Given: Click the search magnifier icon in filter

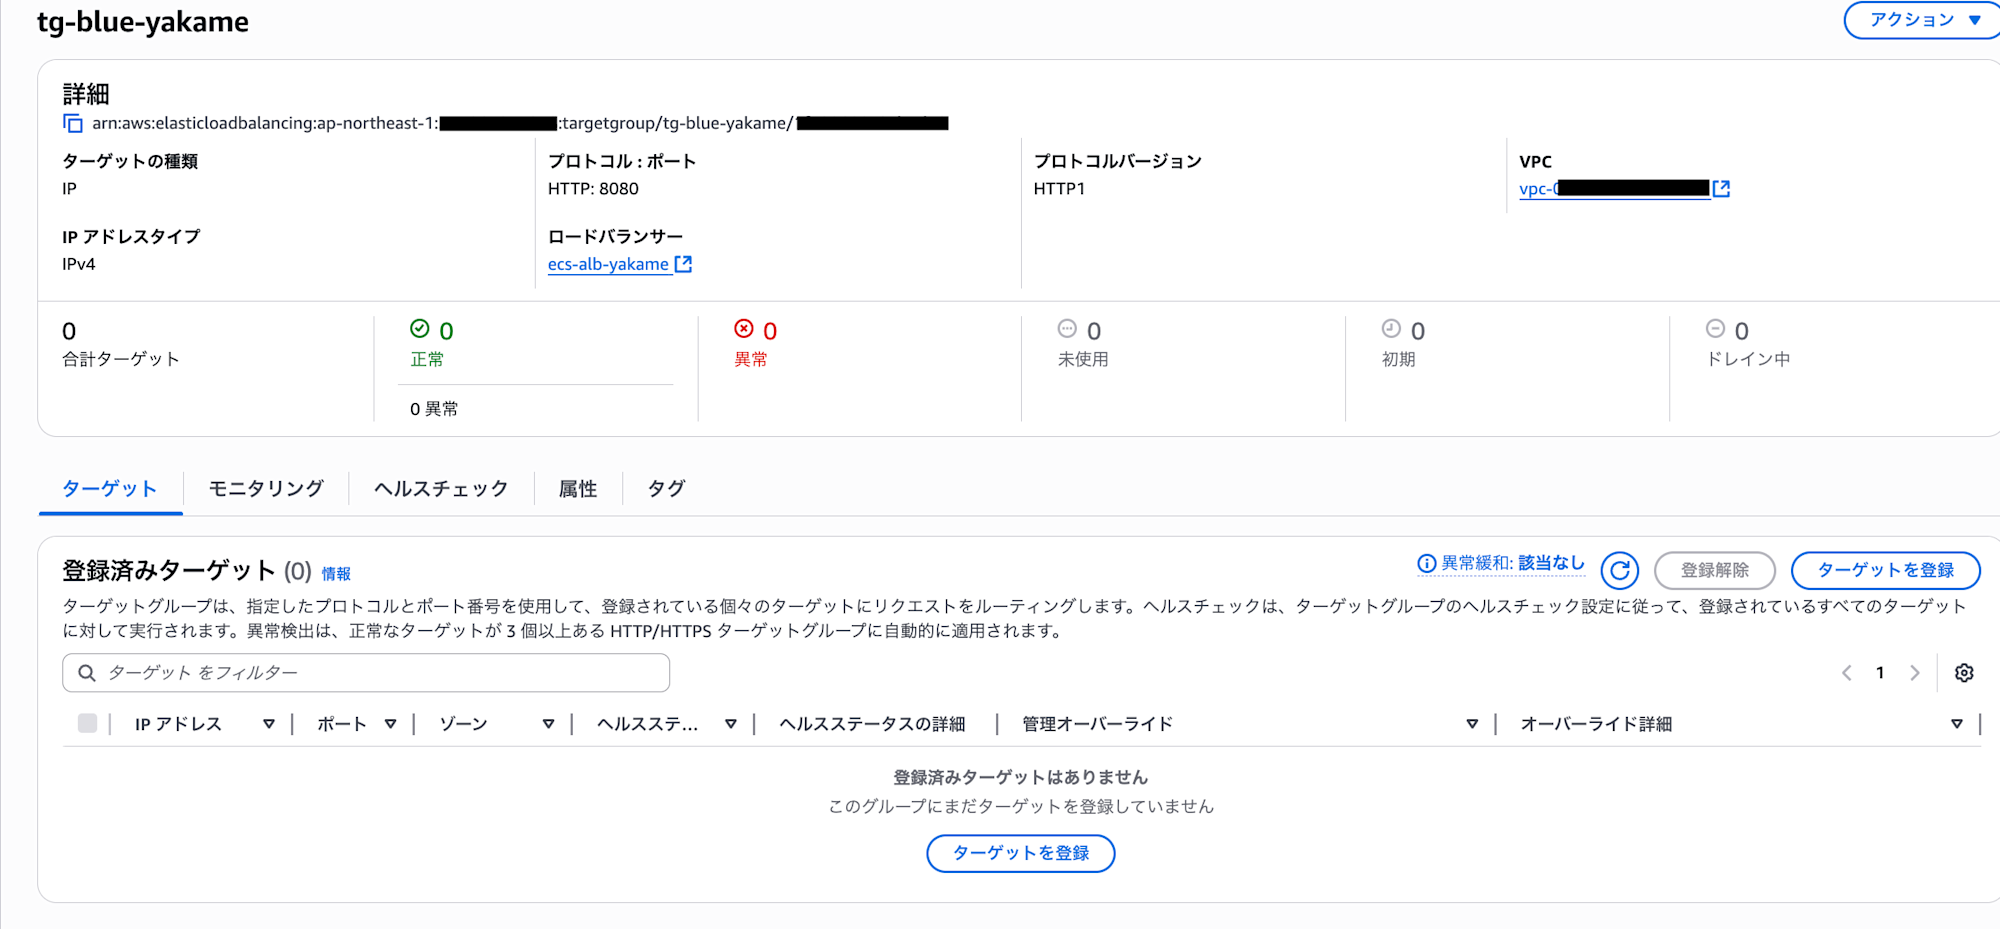Looking at the screenshot, I should click(x=87, y=673).
